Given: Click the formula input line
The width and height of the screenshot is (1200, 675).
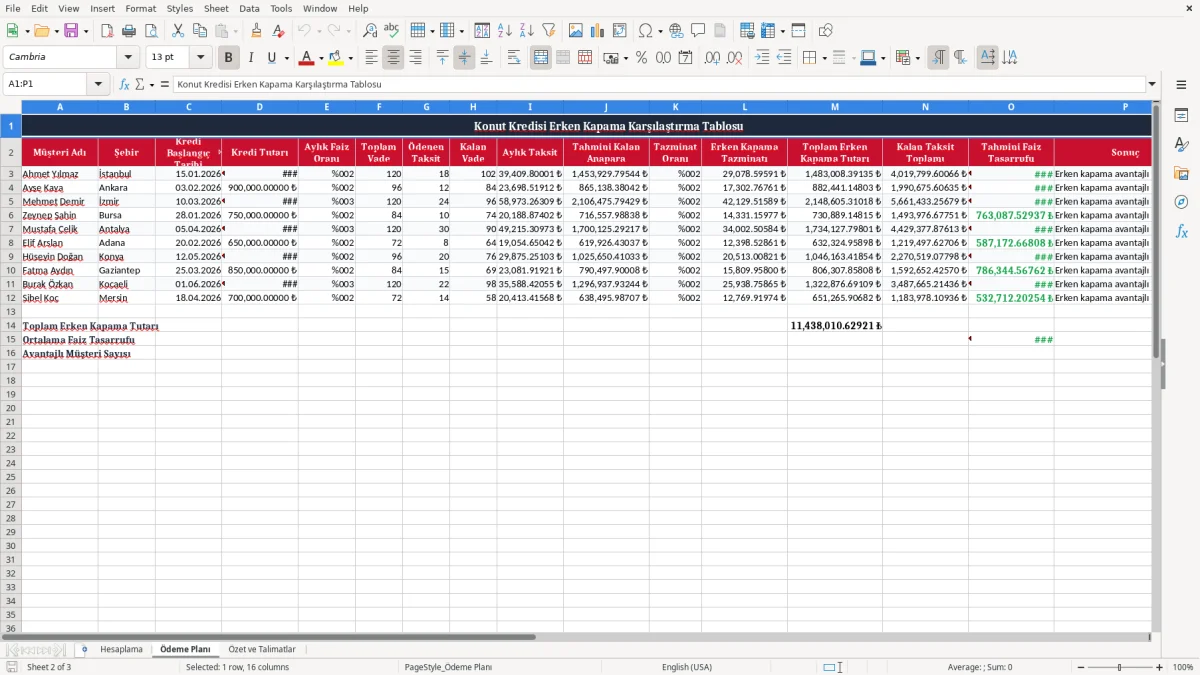Looking at the screenshot, I should click(658, 84).
